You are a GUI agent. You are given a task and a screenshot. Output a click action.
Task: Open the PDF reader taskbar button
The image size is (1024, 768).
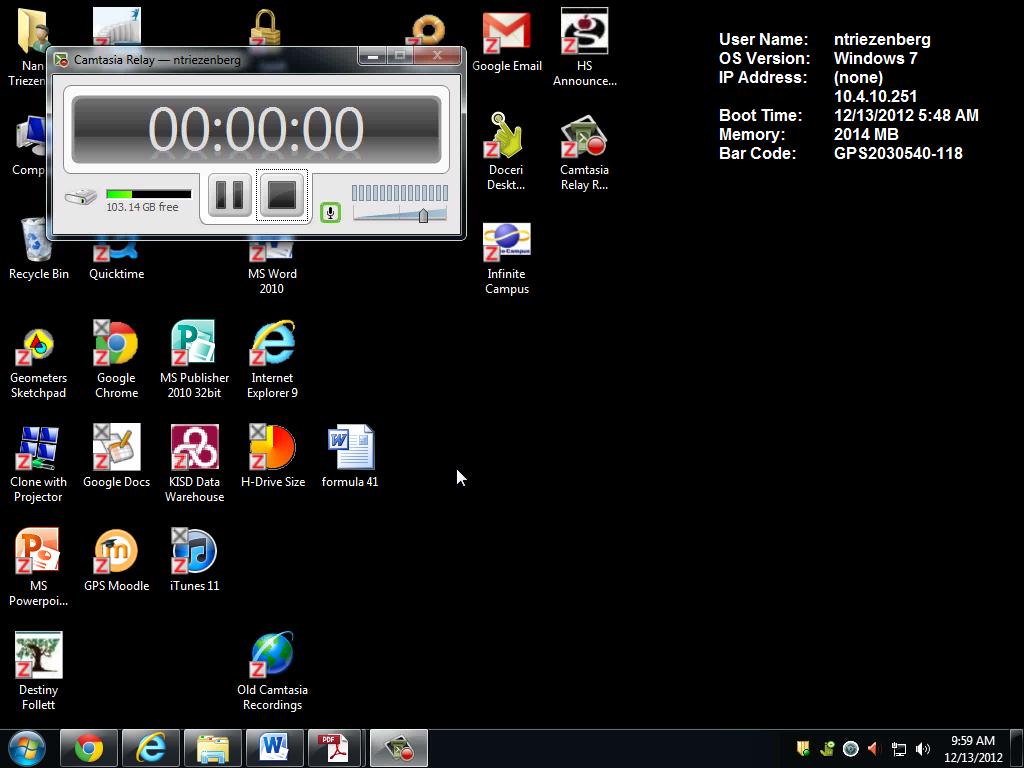(x=334, y=748)
